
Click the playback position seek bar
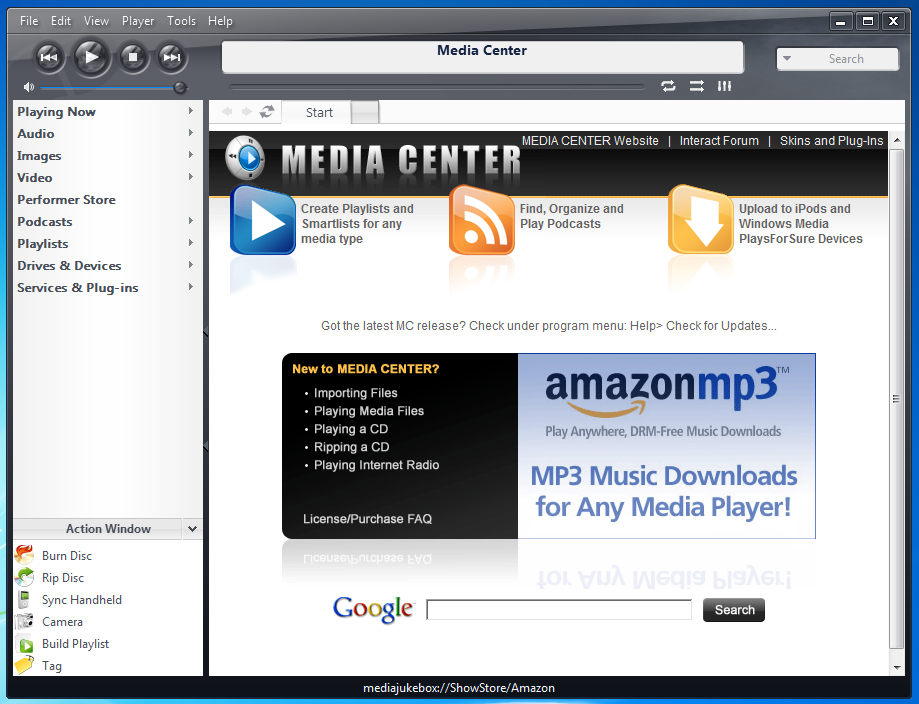pyautogui.click(x=437, y=87)
